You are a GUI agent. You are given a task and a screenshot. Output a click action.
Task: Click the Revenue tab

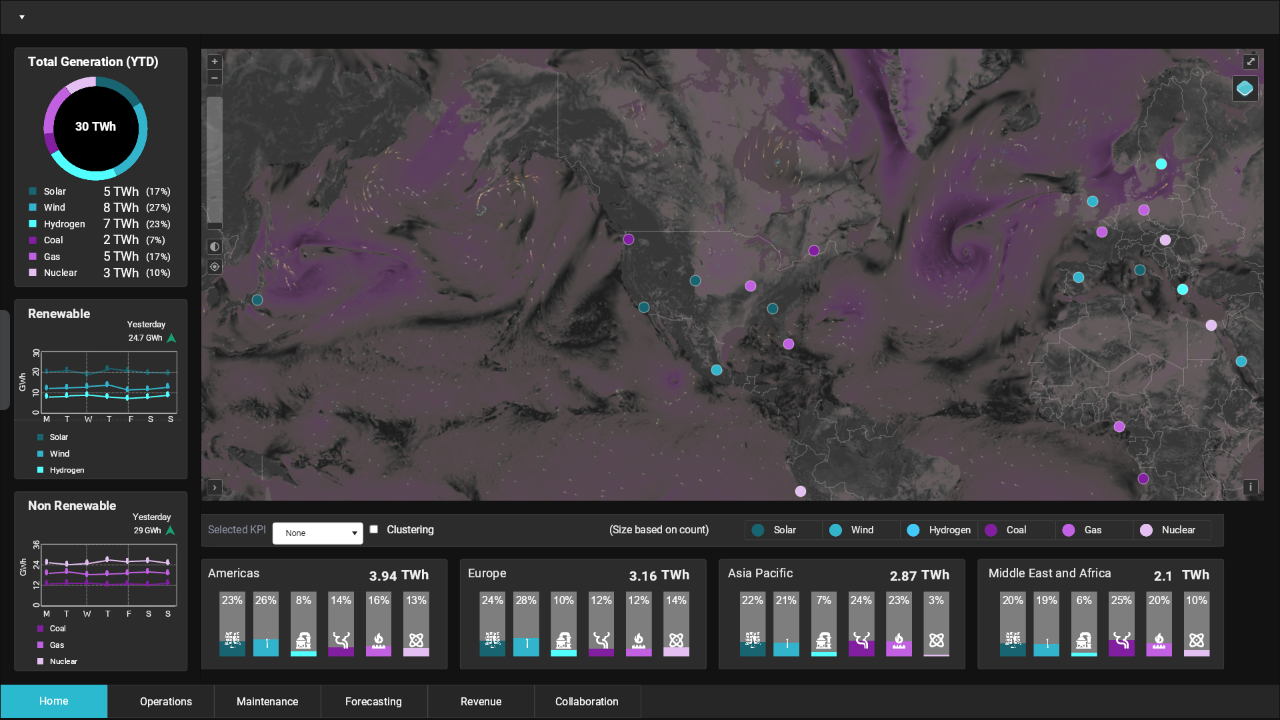tap(481, 702)
